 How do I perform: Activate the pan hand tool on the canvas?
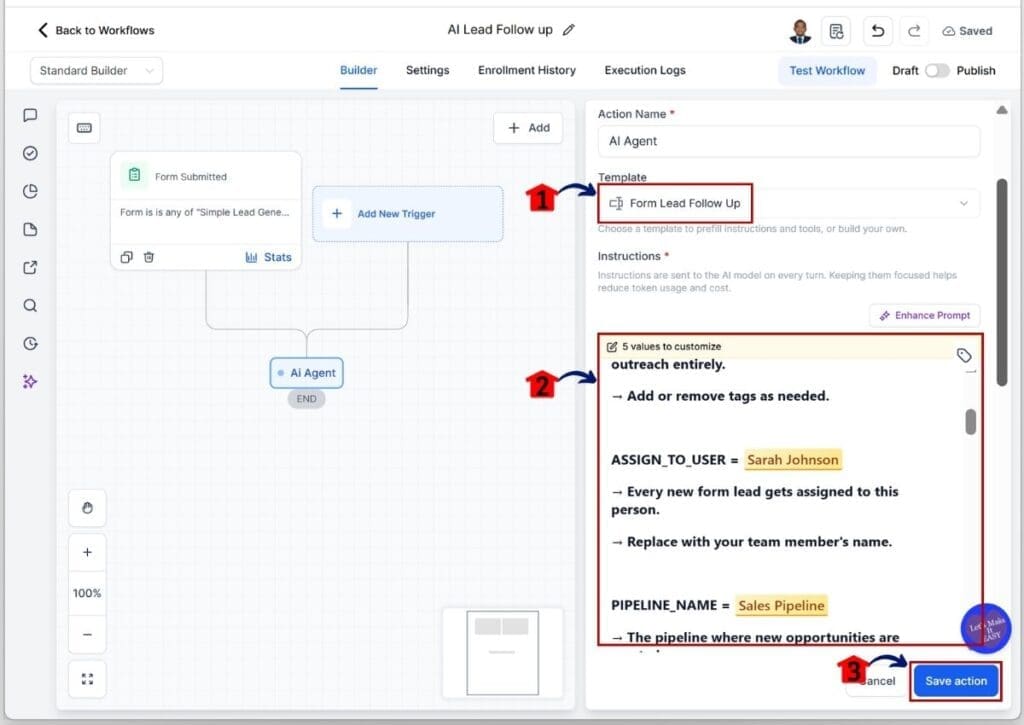(87, 508)
